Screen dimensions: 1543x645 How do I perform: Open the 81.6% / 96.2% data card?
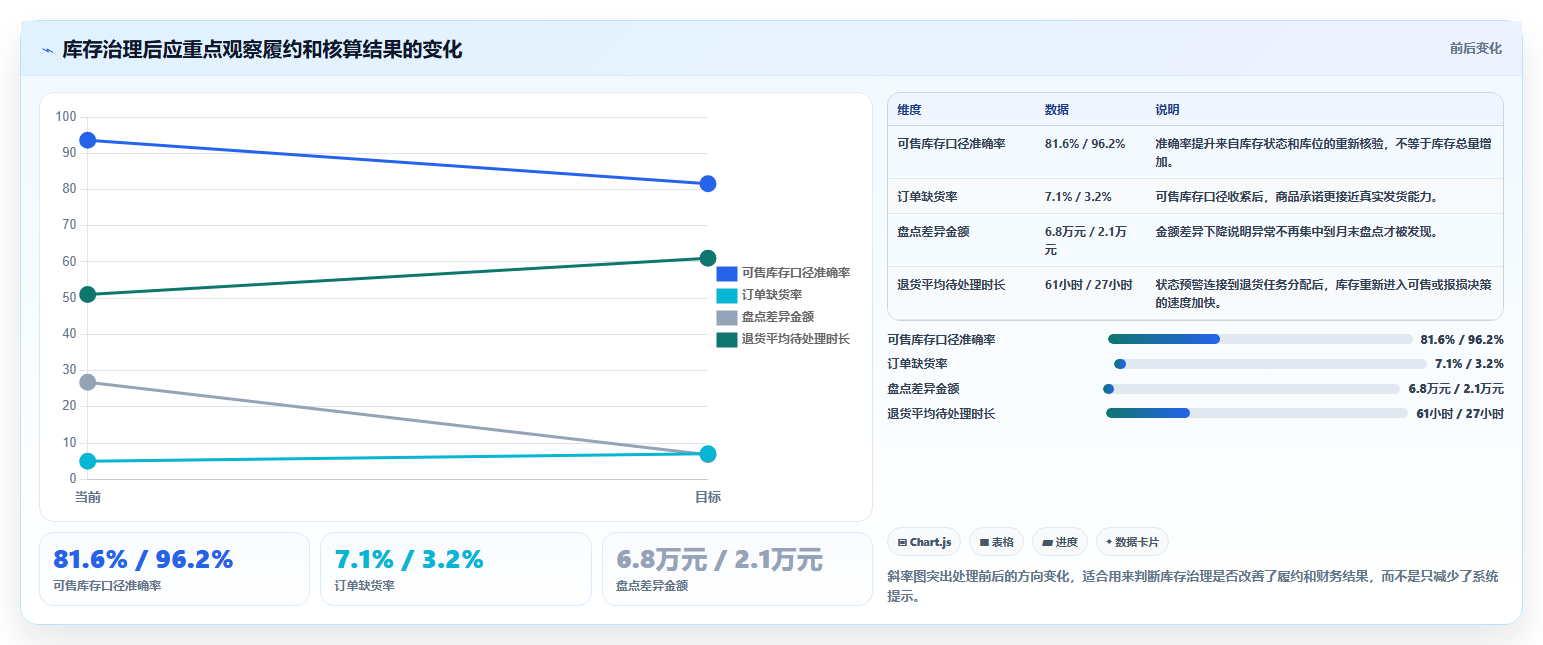(174, 569)
